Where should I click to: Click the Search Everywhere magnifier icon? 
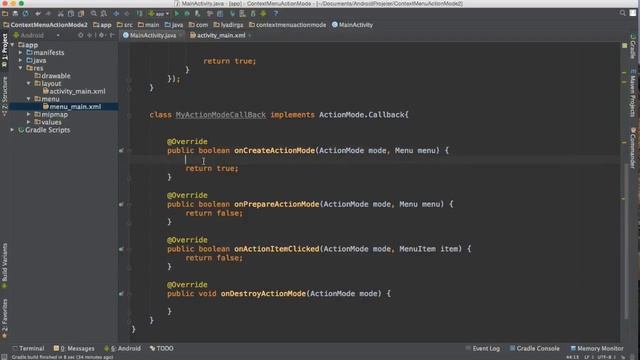pyautogui.click(x=622, y=13)
